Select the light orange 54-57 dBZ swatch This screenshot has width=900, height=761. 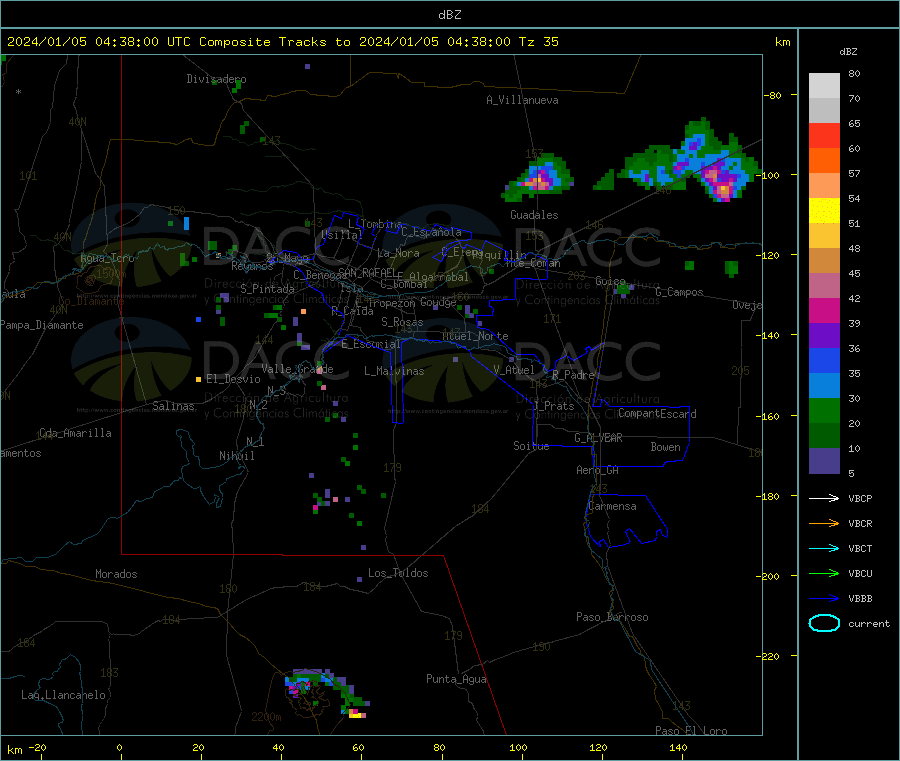click(x=824, y=186)
